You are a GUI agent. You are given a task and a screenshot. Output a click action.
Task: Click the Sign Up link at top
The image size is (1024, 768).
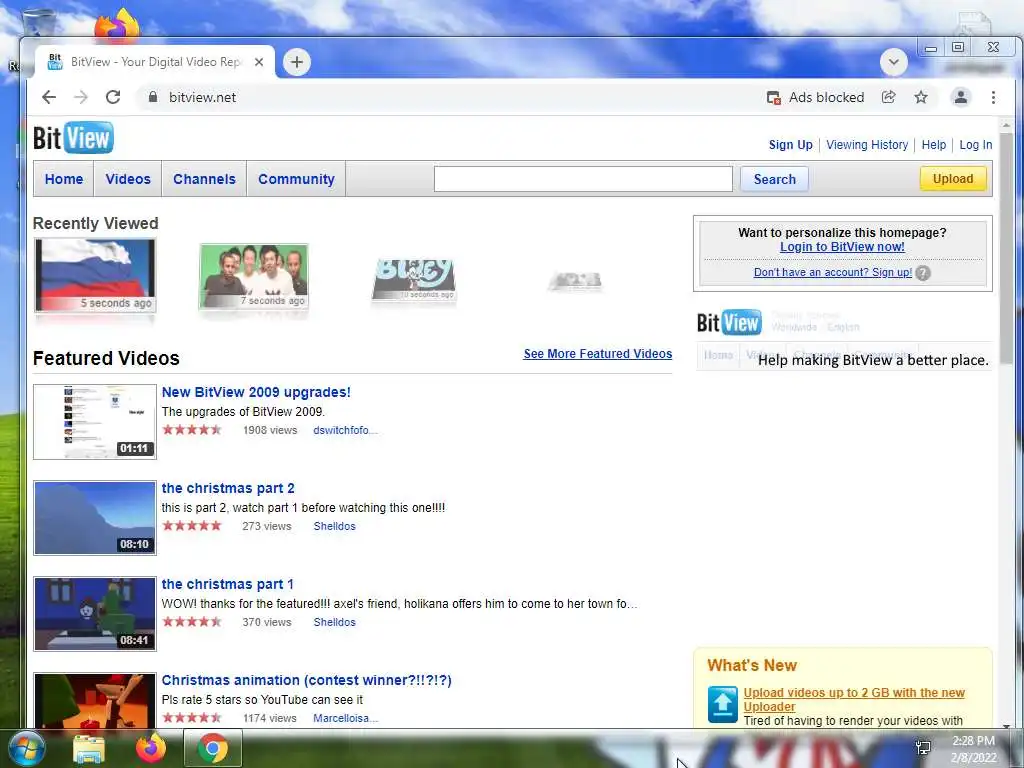[790, 145]
